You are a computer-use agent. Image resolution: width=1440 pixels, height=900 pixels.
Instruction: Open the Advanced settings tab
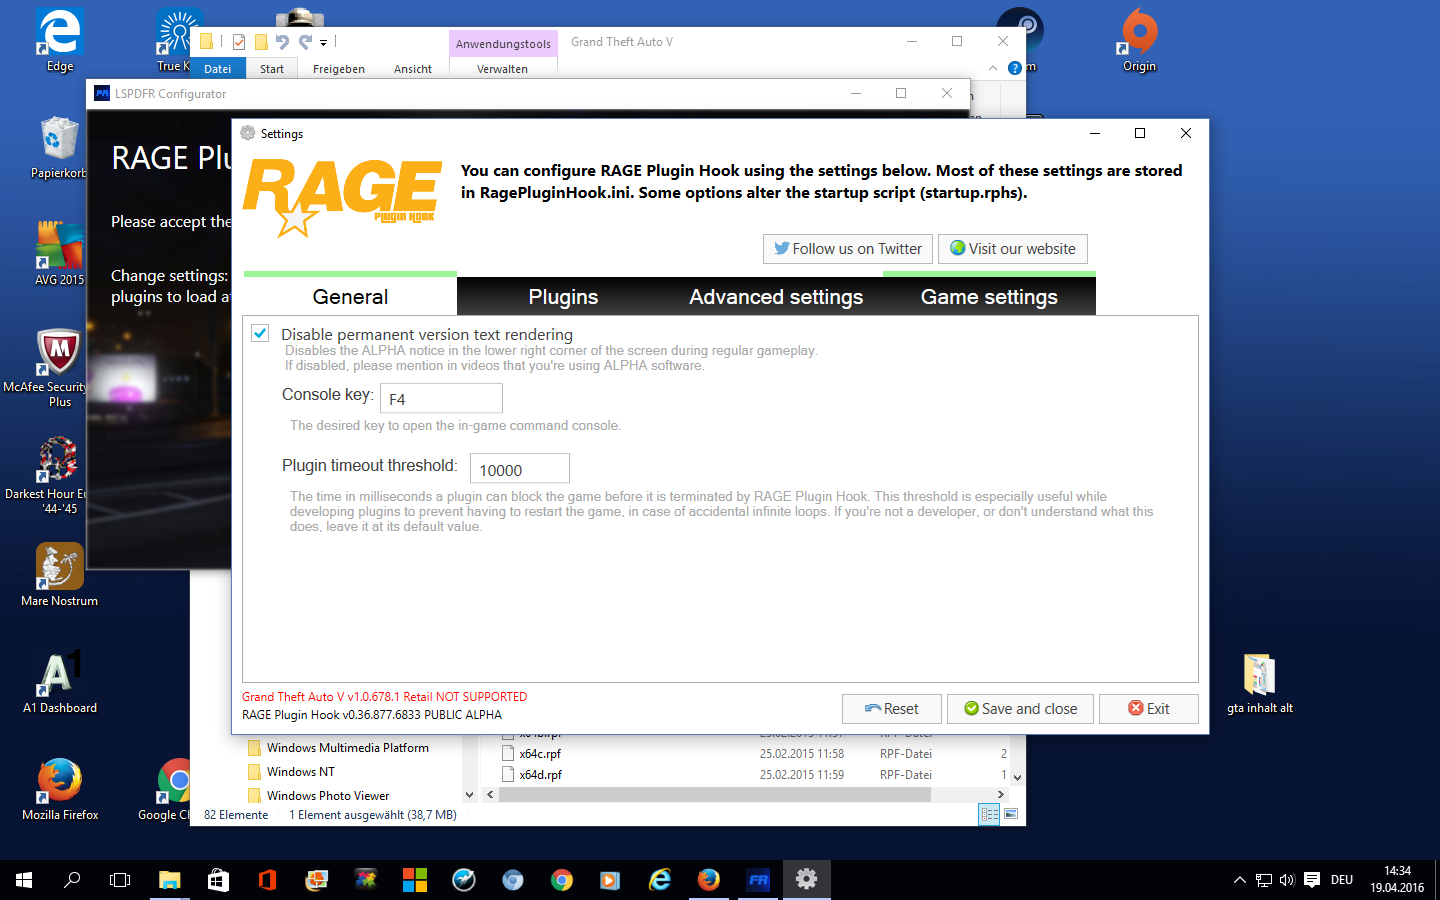(776, 296)
